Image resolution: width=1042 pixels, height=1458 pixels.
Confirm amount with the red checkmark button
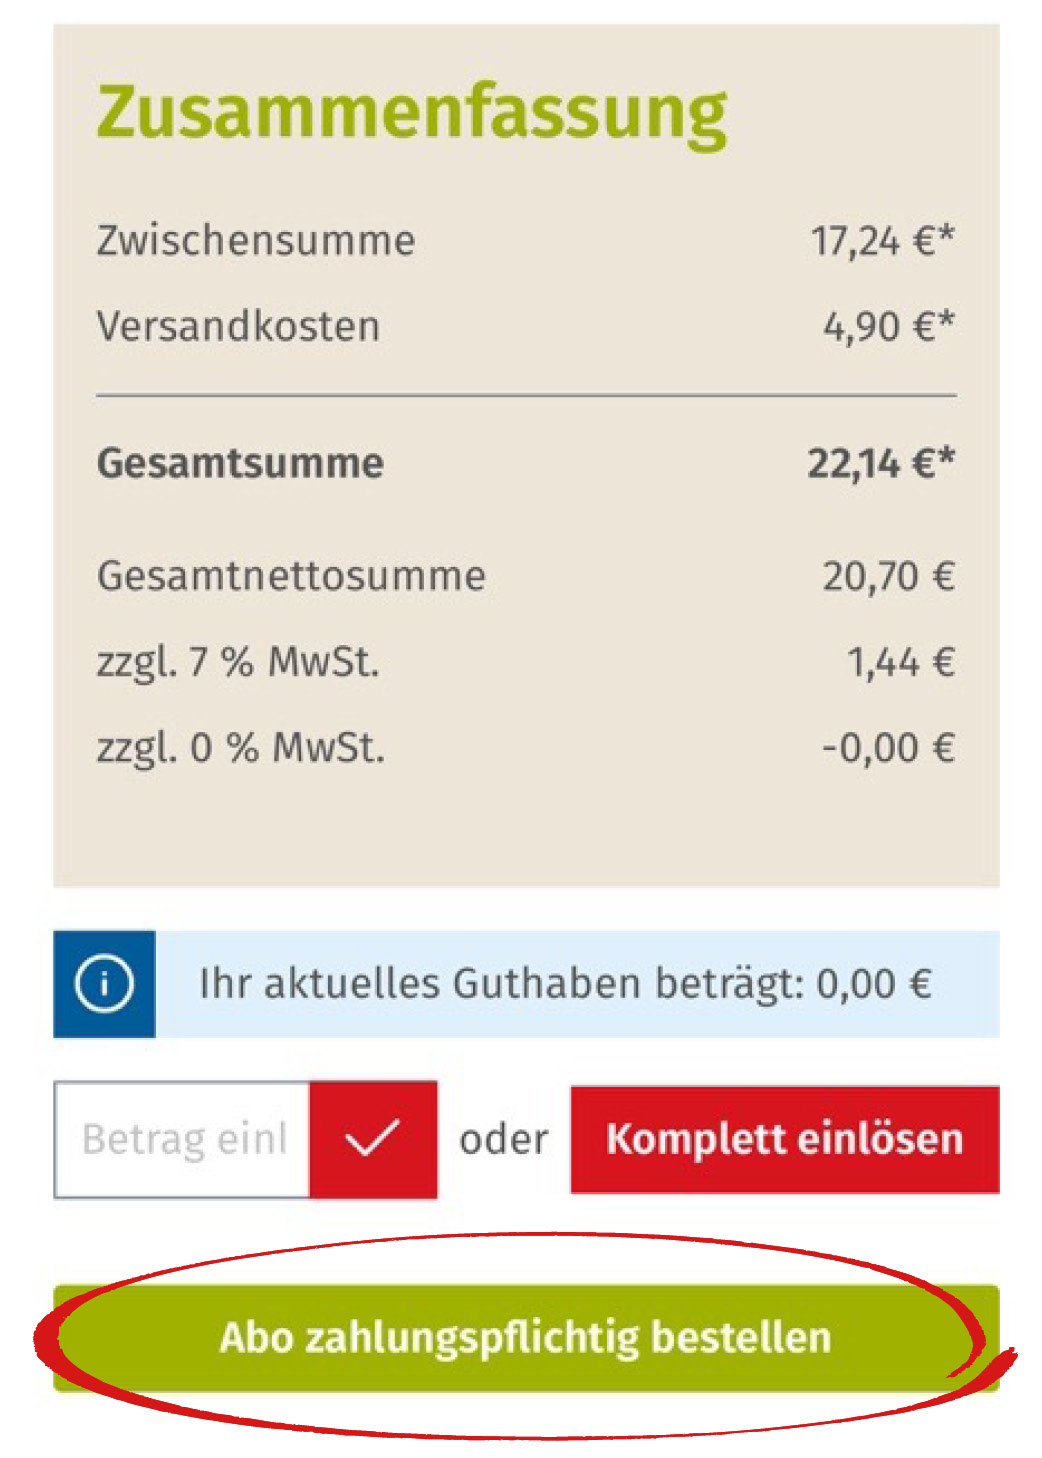pos(372,1139)
